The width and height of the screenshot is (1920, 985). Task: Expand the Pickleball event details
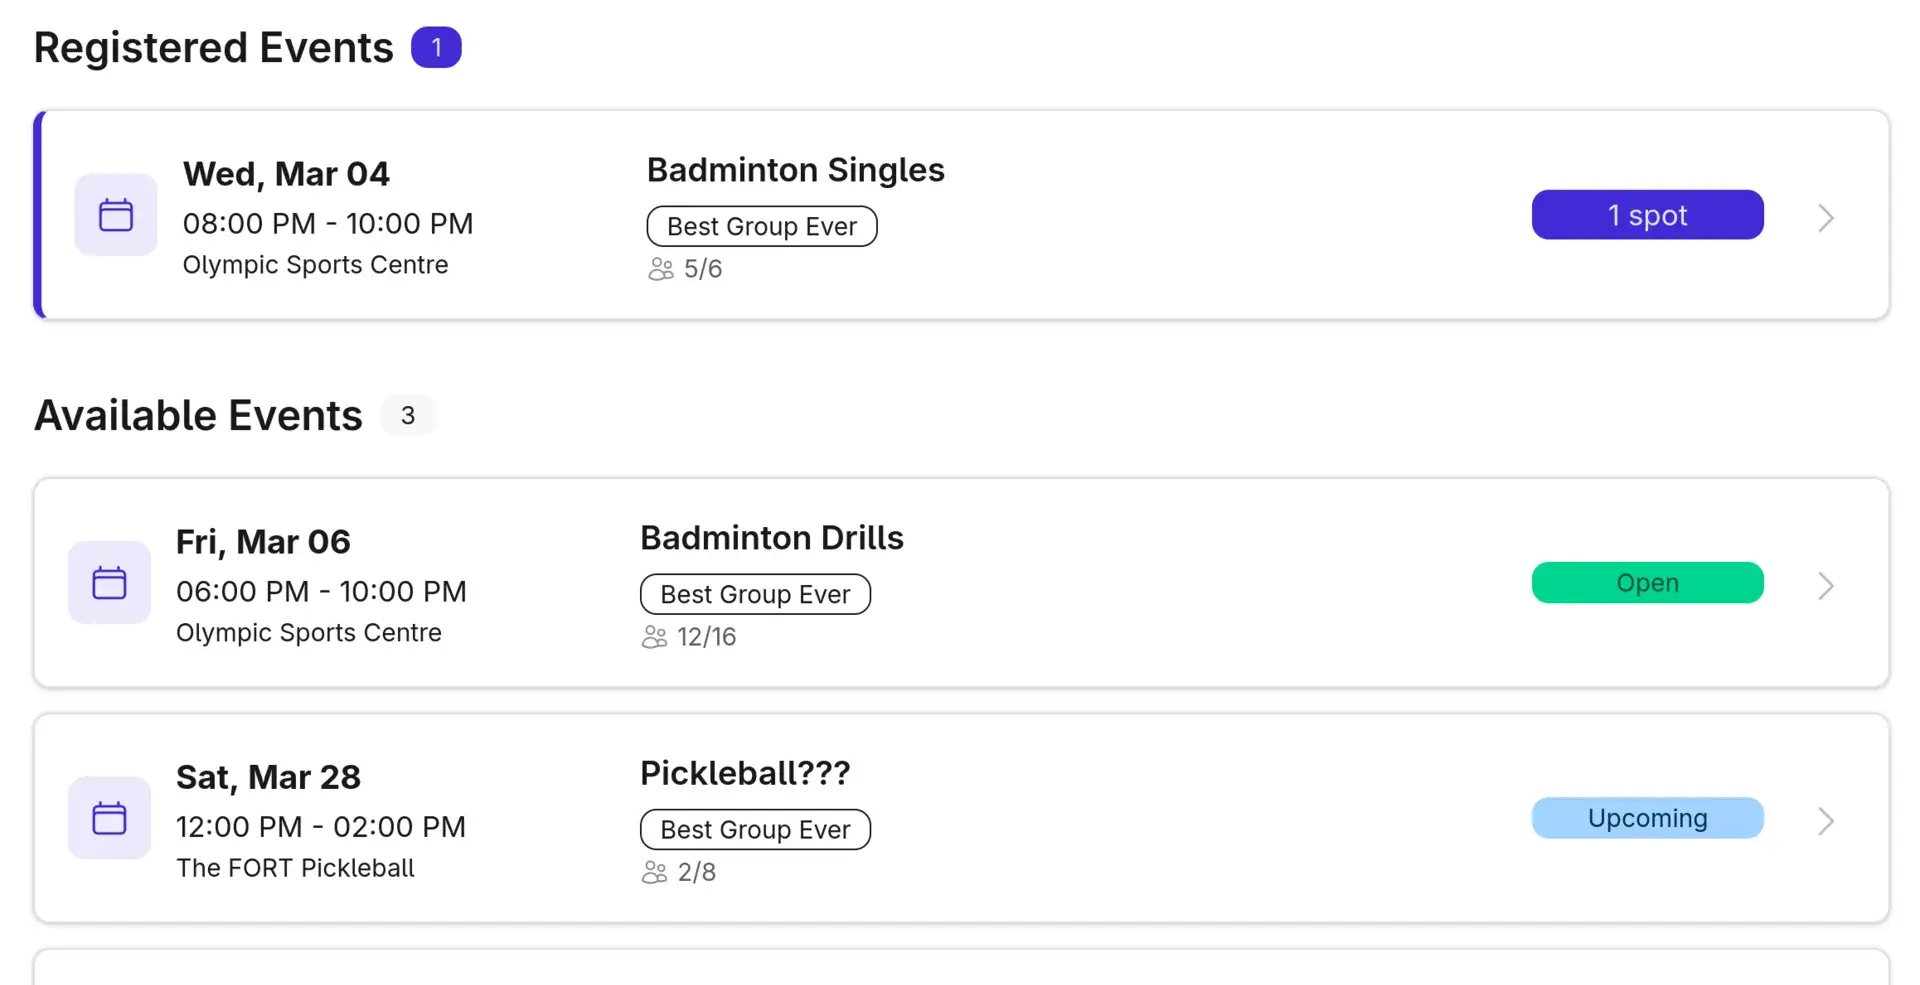[1825, 821]
